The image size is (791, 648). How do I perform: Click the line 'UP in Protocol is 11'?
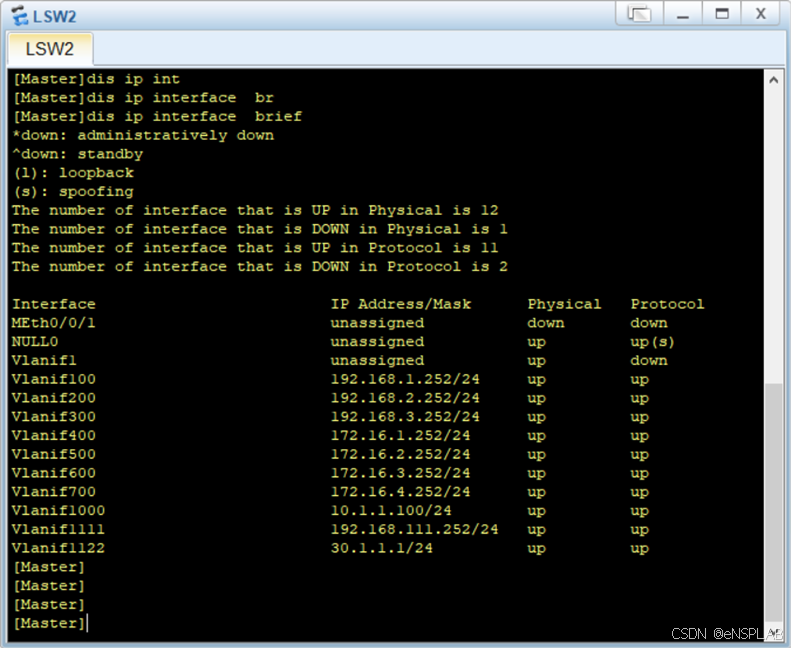coord(255,248)
